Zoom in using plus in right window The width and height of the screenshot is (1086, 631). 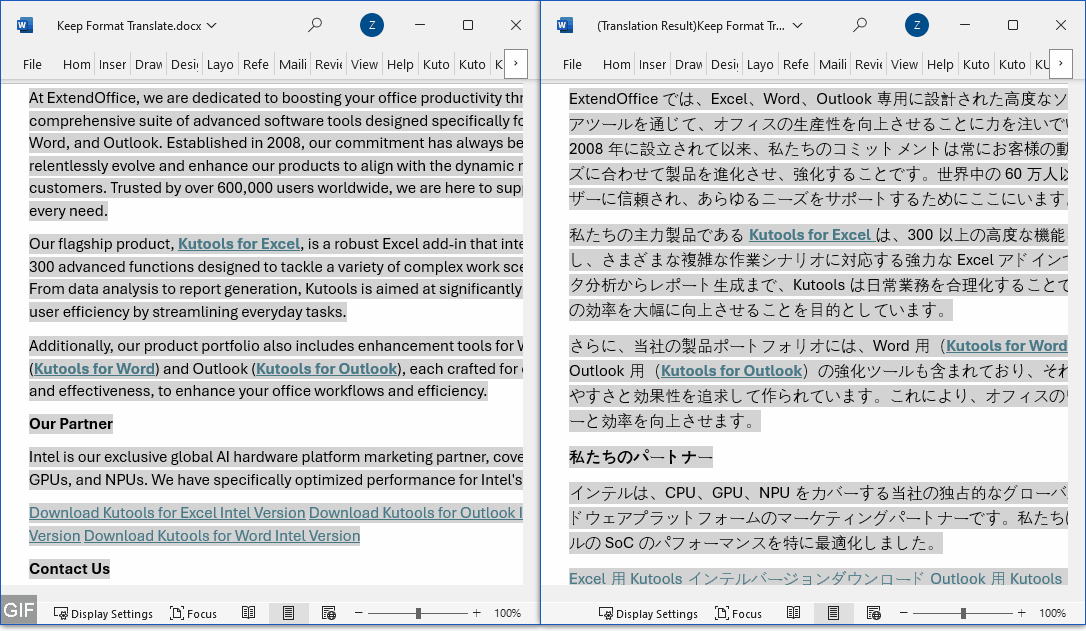pyautogui.click(x=1022, y=613)
